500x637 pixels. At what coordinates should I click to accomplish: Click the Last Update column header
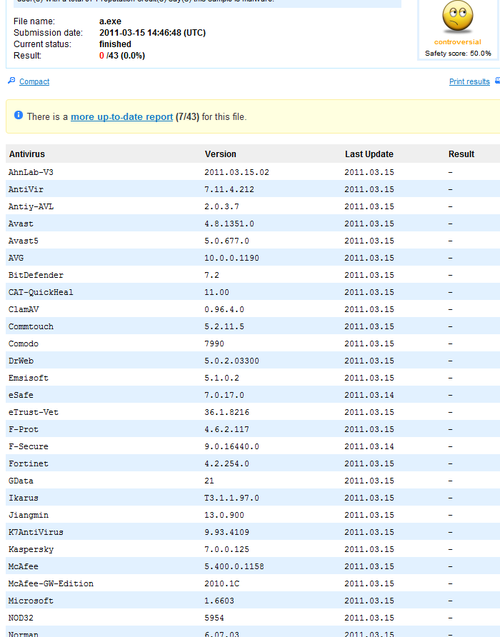(x=369, y=154)
